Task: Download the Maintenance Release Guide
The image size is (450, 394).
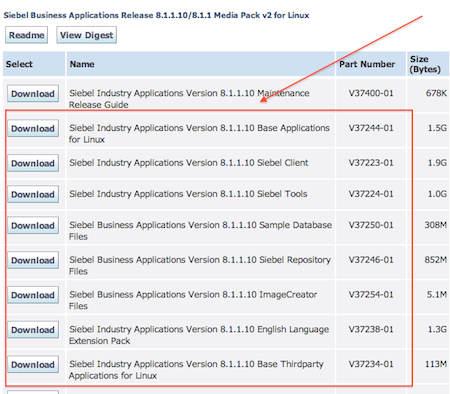Action: pyautogui.click(x=33, y=94)
